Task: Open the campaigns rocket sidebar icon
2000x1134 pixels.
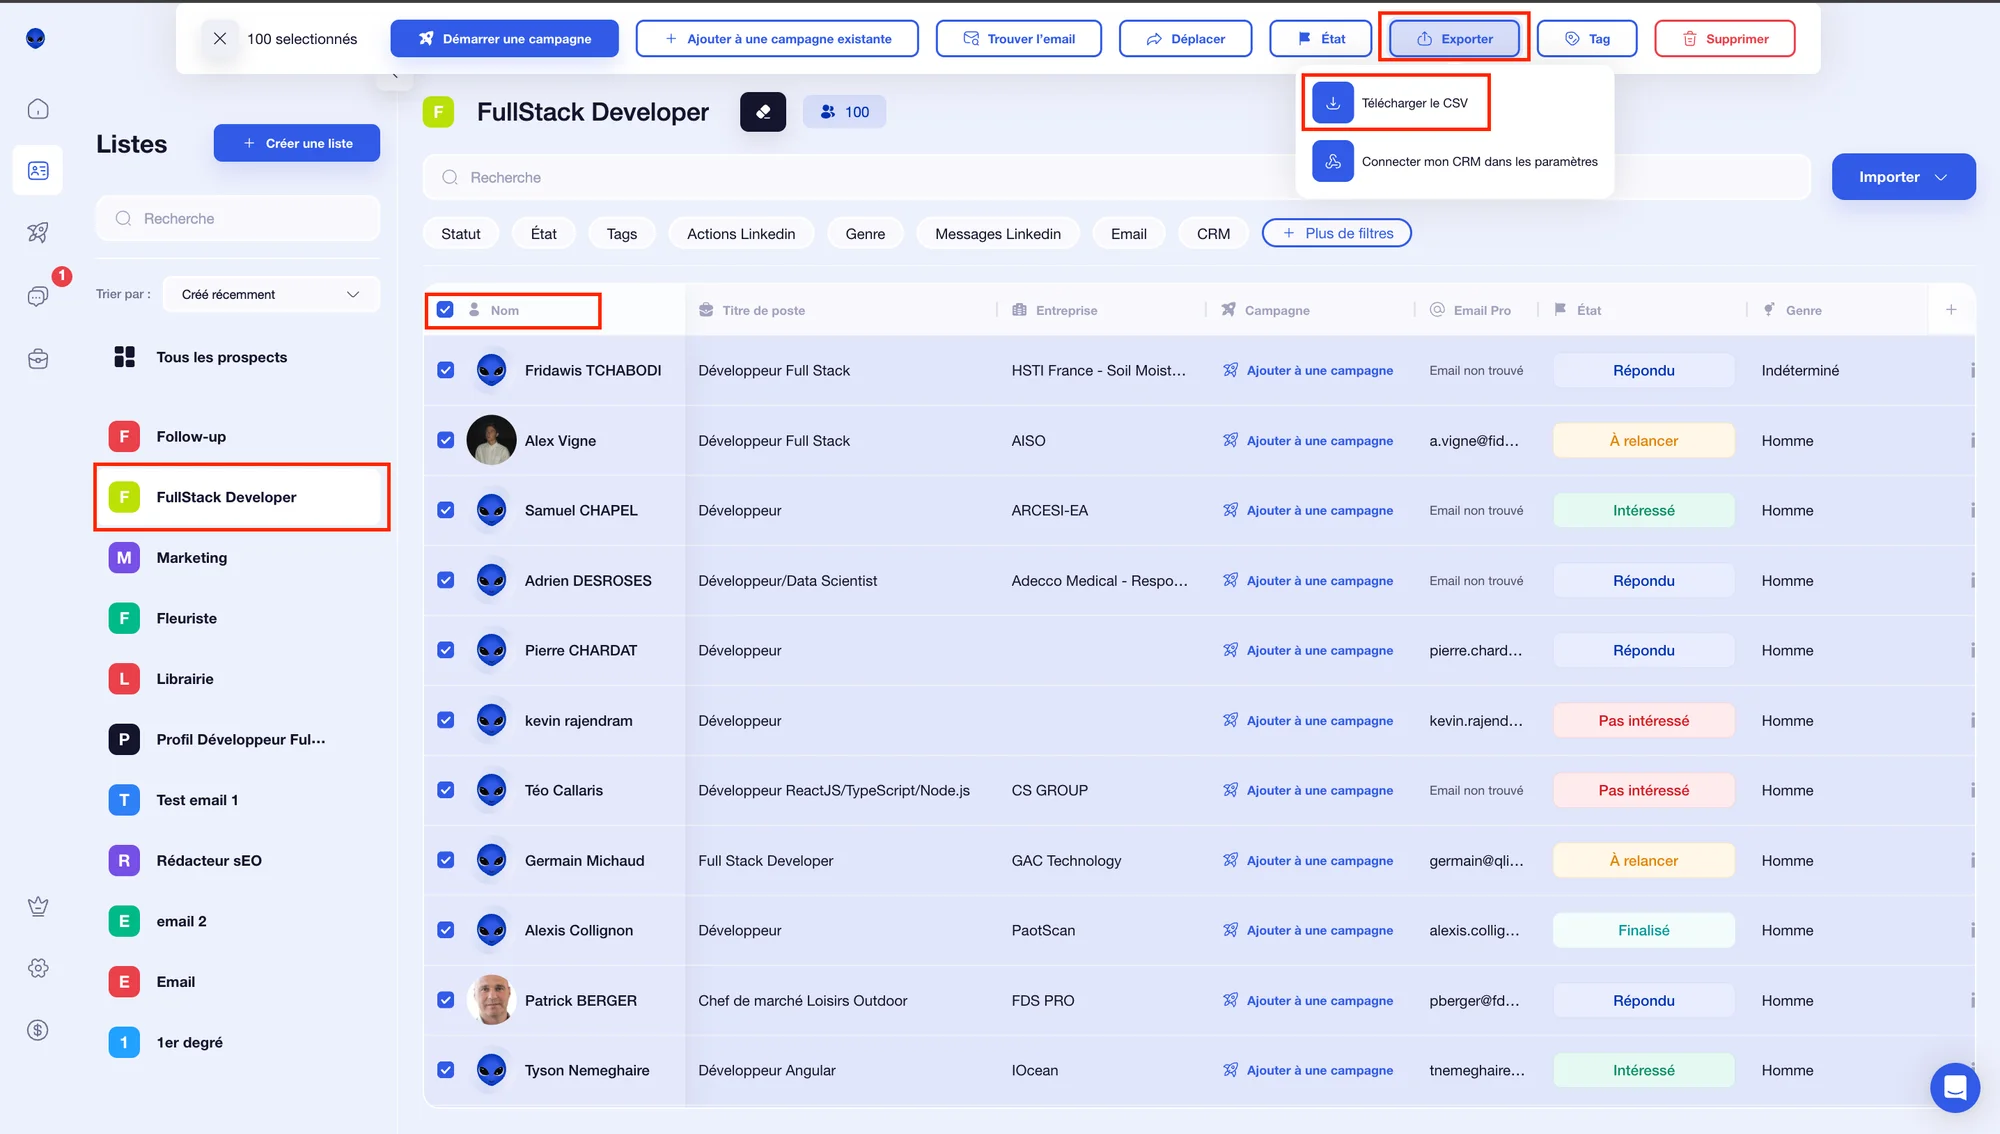Action: tap(38, 233)
